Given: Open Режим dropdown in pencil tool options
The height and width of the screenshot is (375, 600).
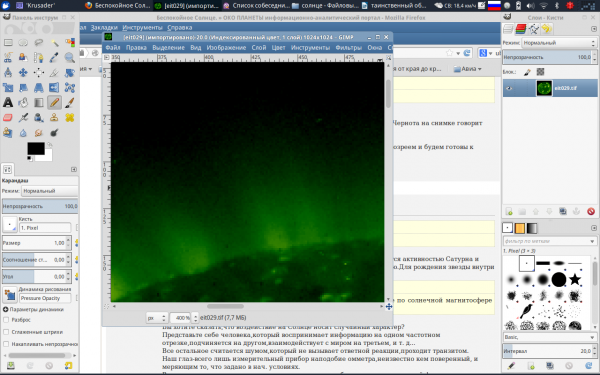Looking at the screenshot, I should [x=49, y=191].
